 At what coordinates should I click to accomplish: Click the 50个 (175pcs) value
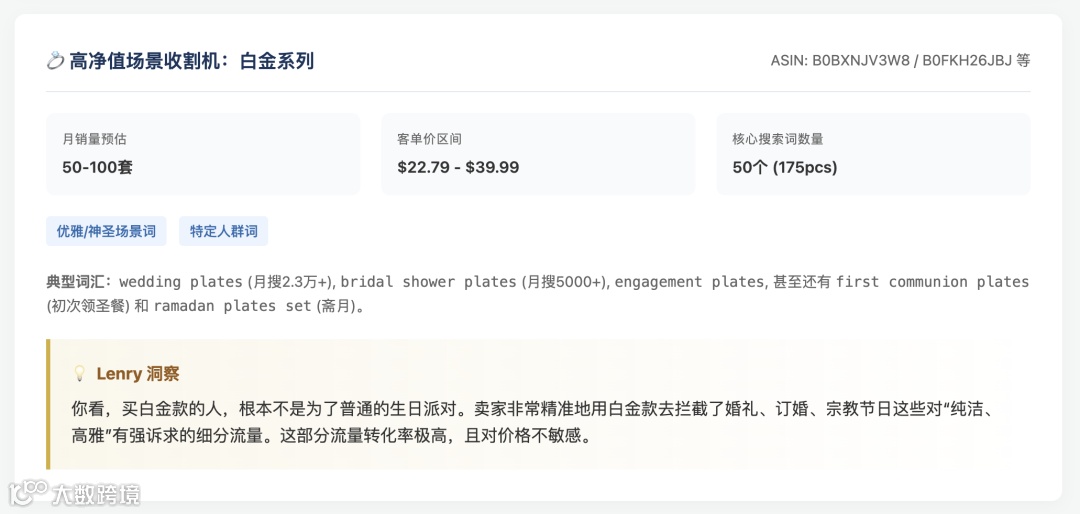coord(784,167)
